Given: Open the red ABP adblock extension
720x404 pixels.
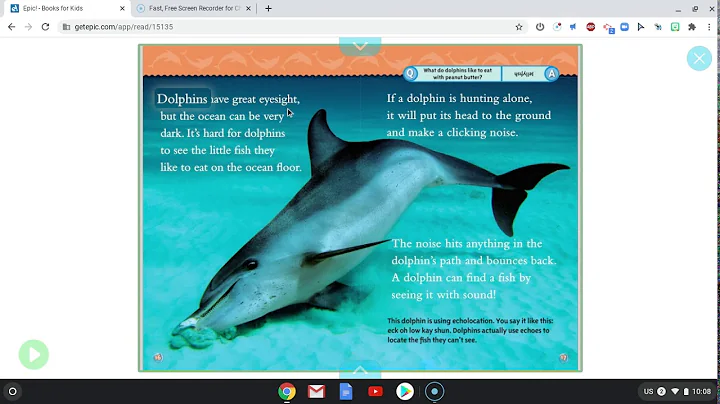Looking at the screenshot, I should tap(591, 27).
